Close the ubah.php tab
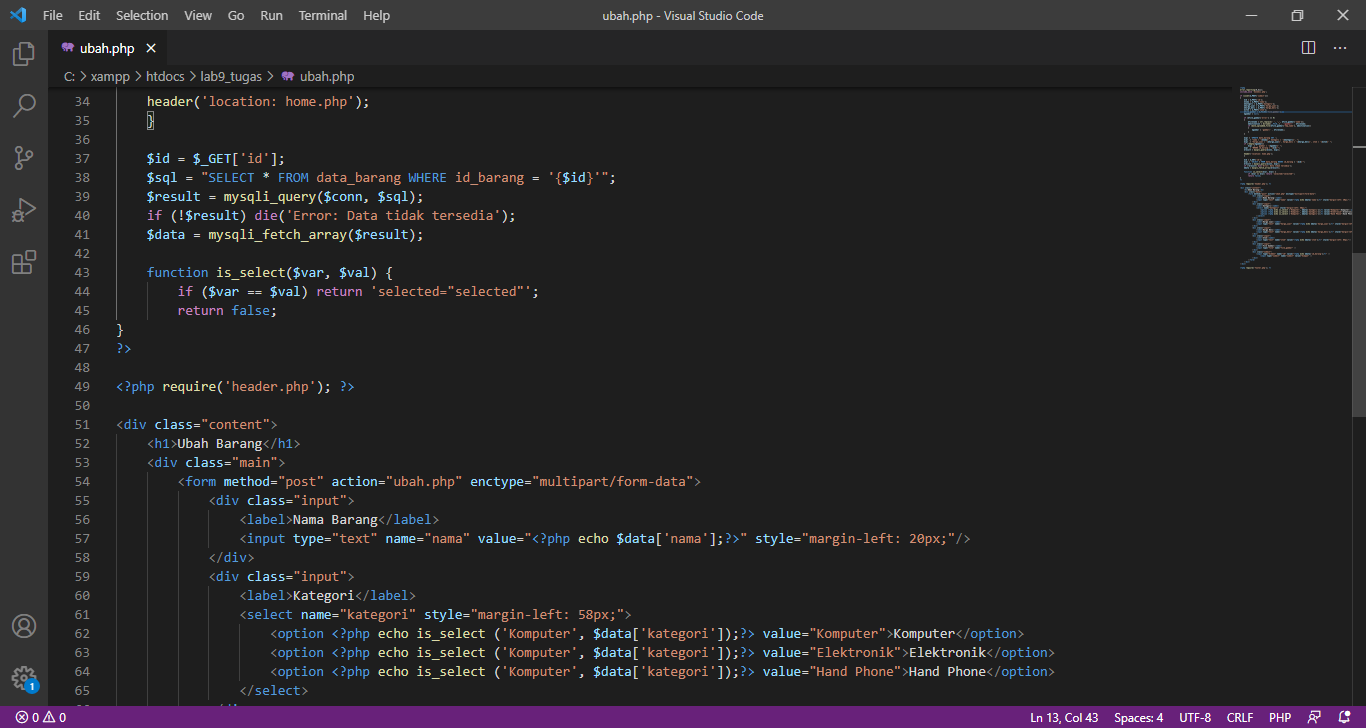Viewport: 1366px width, 728px height. point(151,48)
